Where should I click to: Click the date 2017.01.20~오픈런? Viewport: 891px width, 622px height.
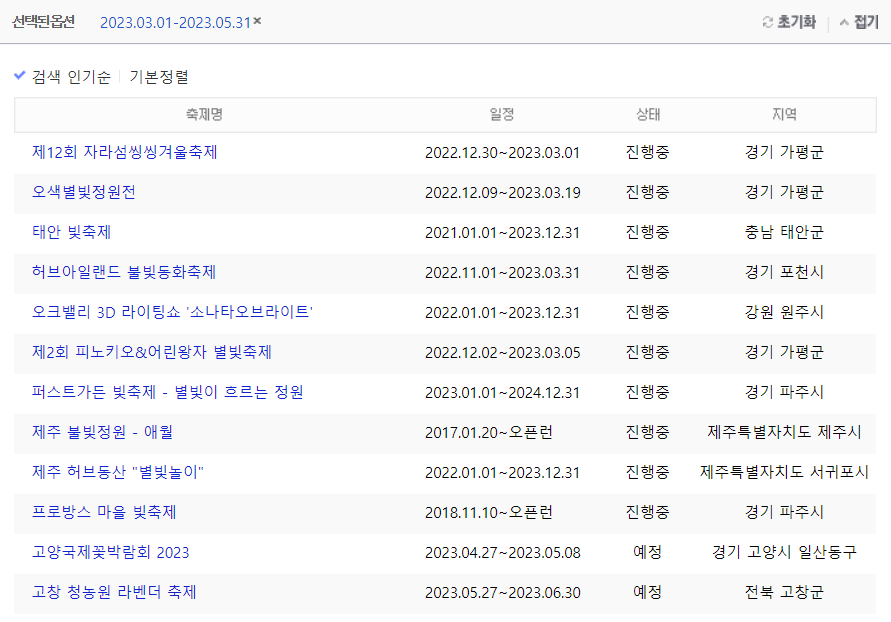tap(489, 433)
